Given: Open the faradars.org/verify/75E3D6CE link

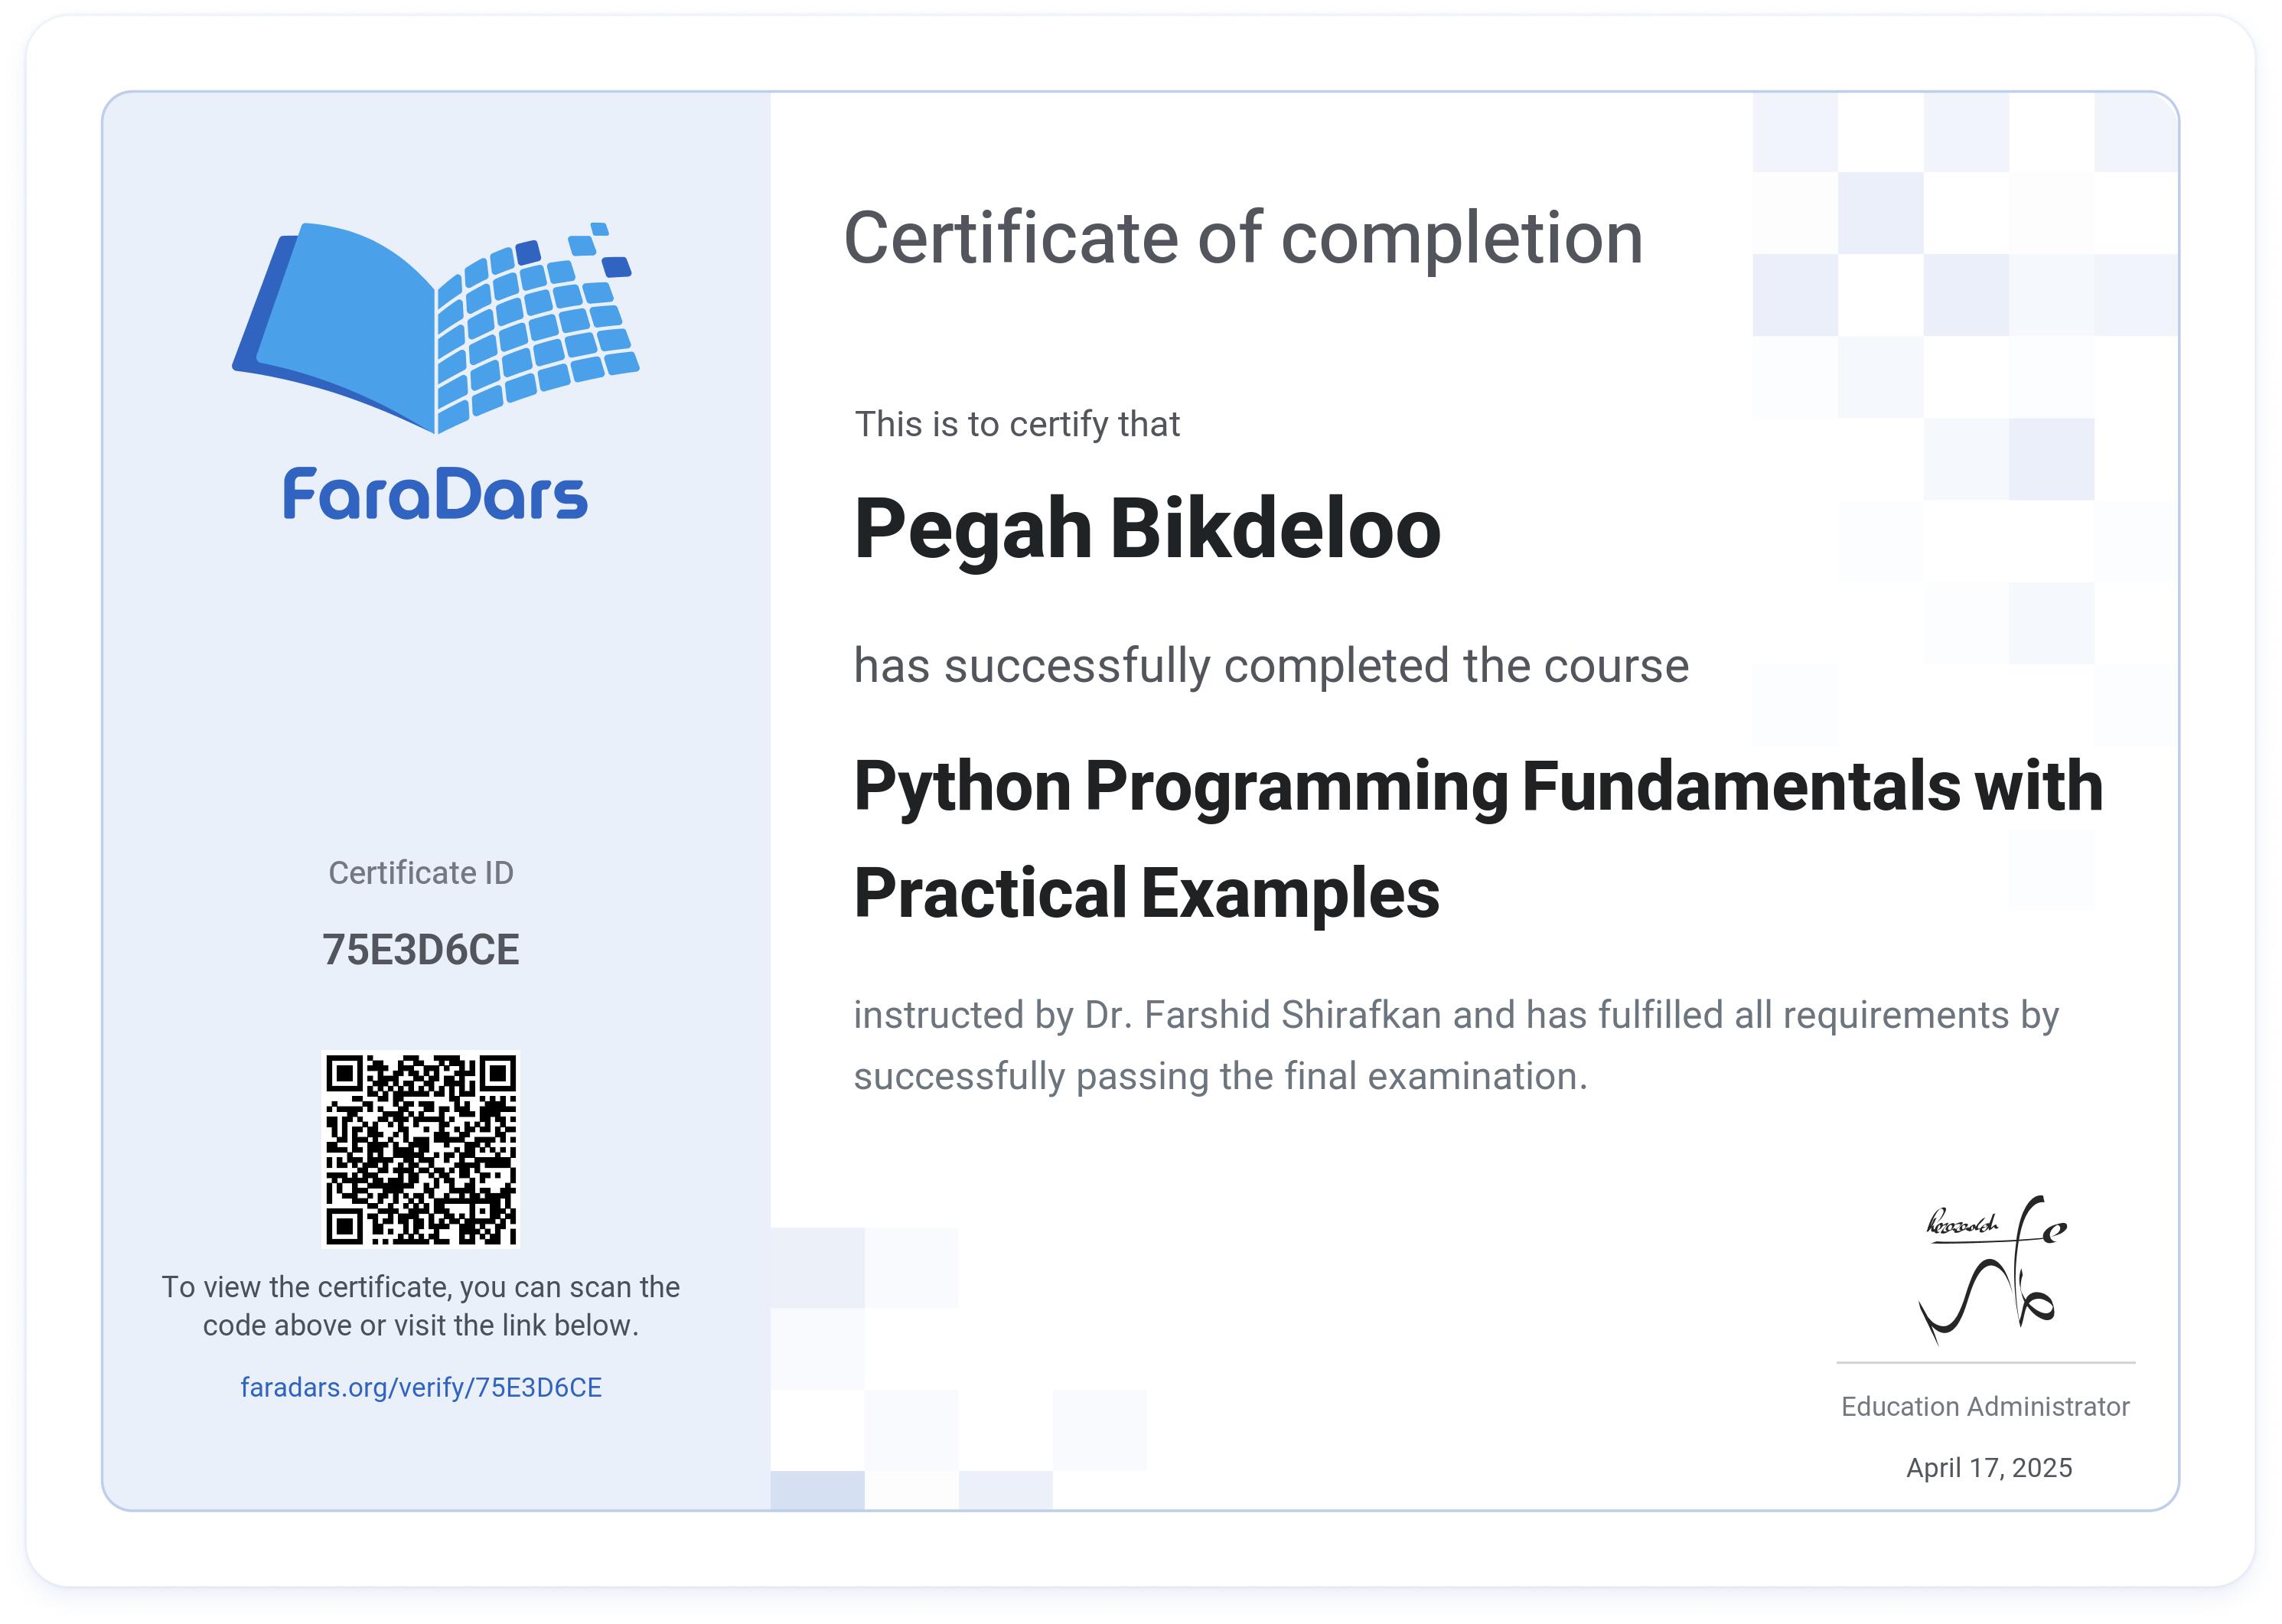Looking at the screenshot, I should pyautogui.click(x=421, y=1388).
